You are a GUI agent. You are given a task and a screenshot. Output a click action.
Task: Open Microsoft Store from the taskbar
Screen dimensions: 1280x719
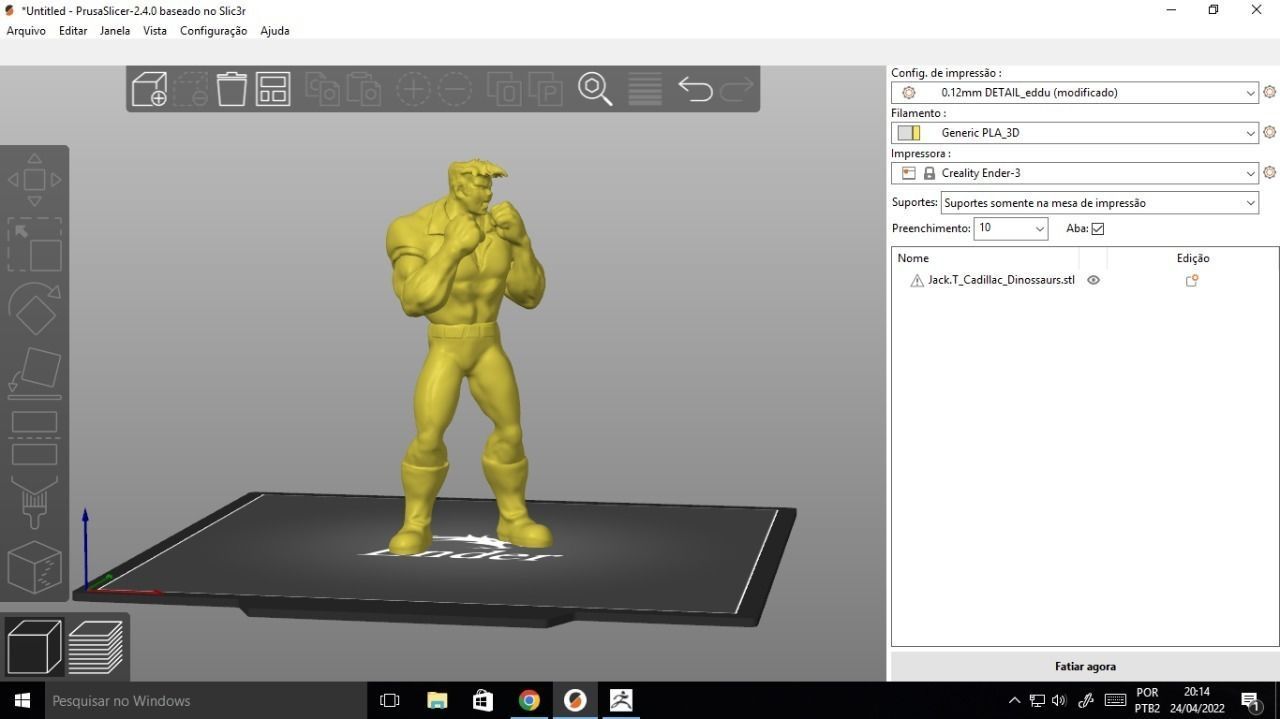pos(483,700)
